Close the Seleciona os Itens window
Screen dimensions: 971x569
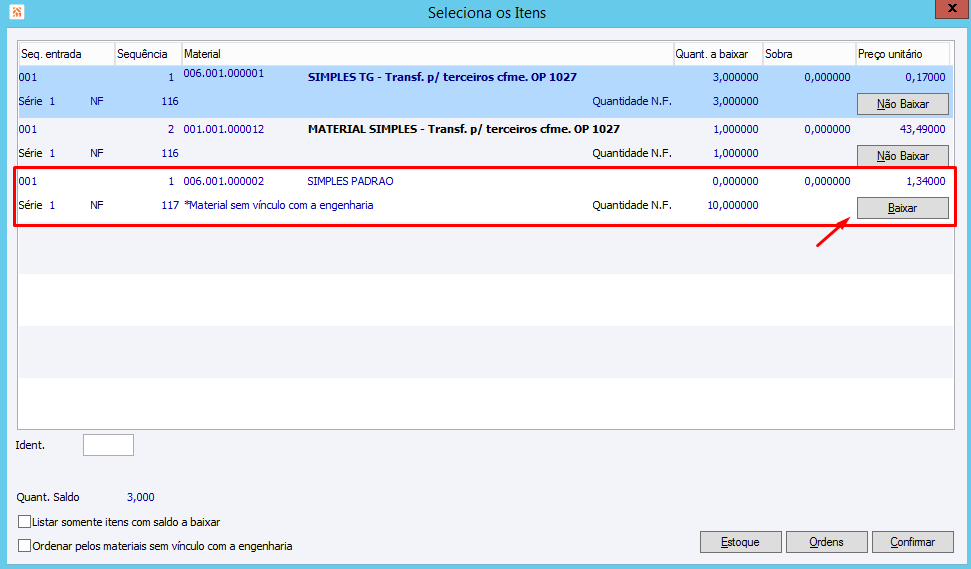click(952, 9)
